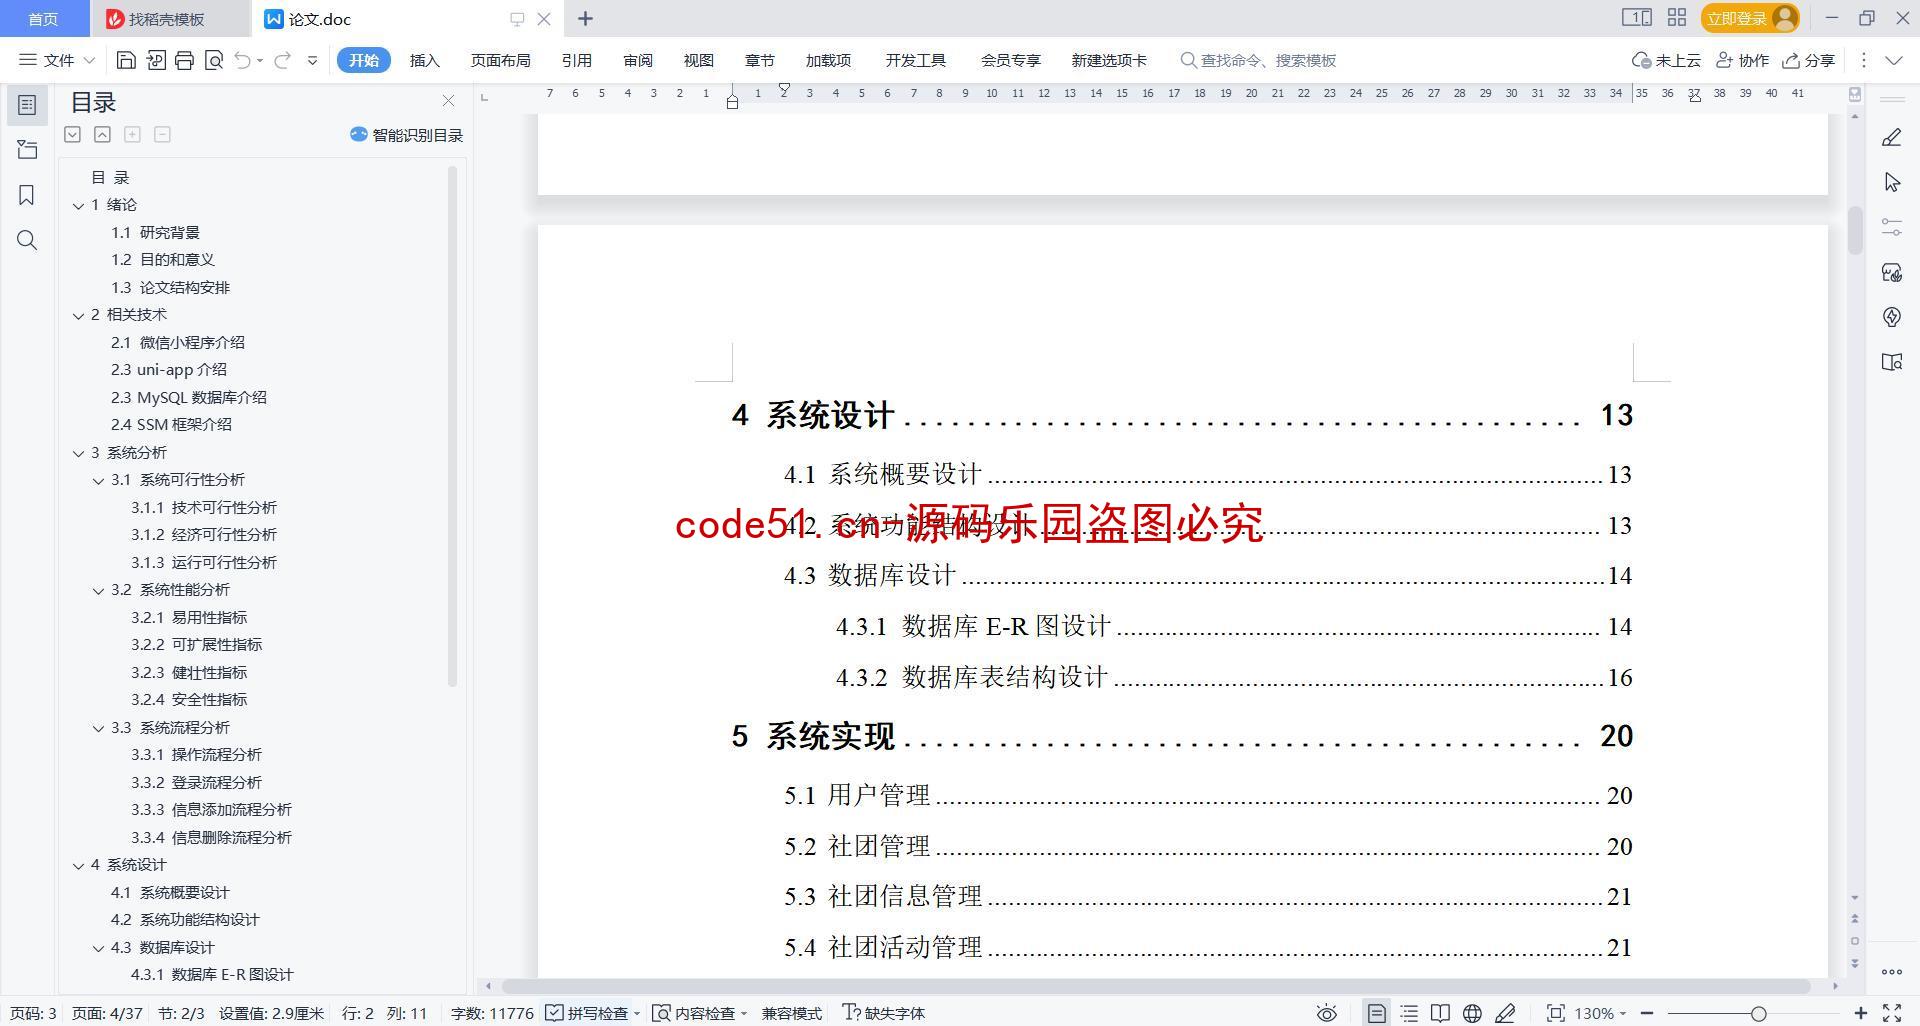This screenshot has width=1920, height=1026.
Task: Toggle 拼写检查 spell check
Action: [x=587, y=1013]
